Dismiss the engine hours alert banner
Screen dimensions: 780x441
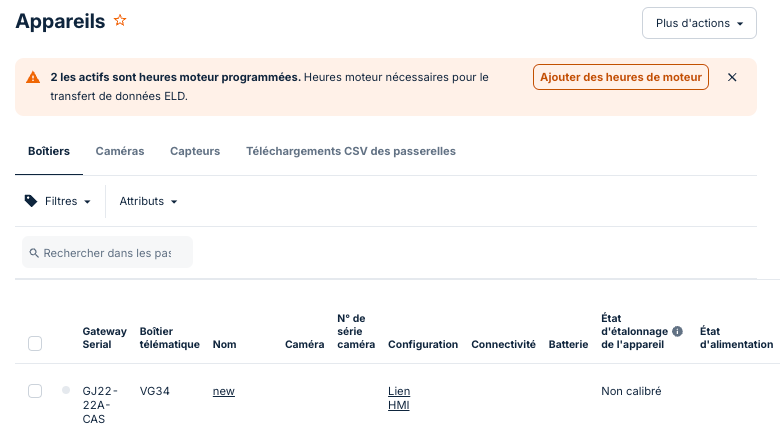[x=732, y=77]
